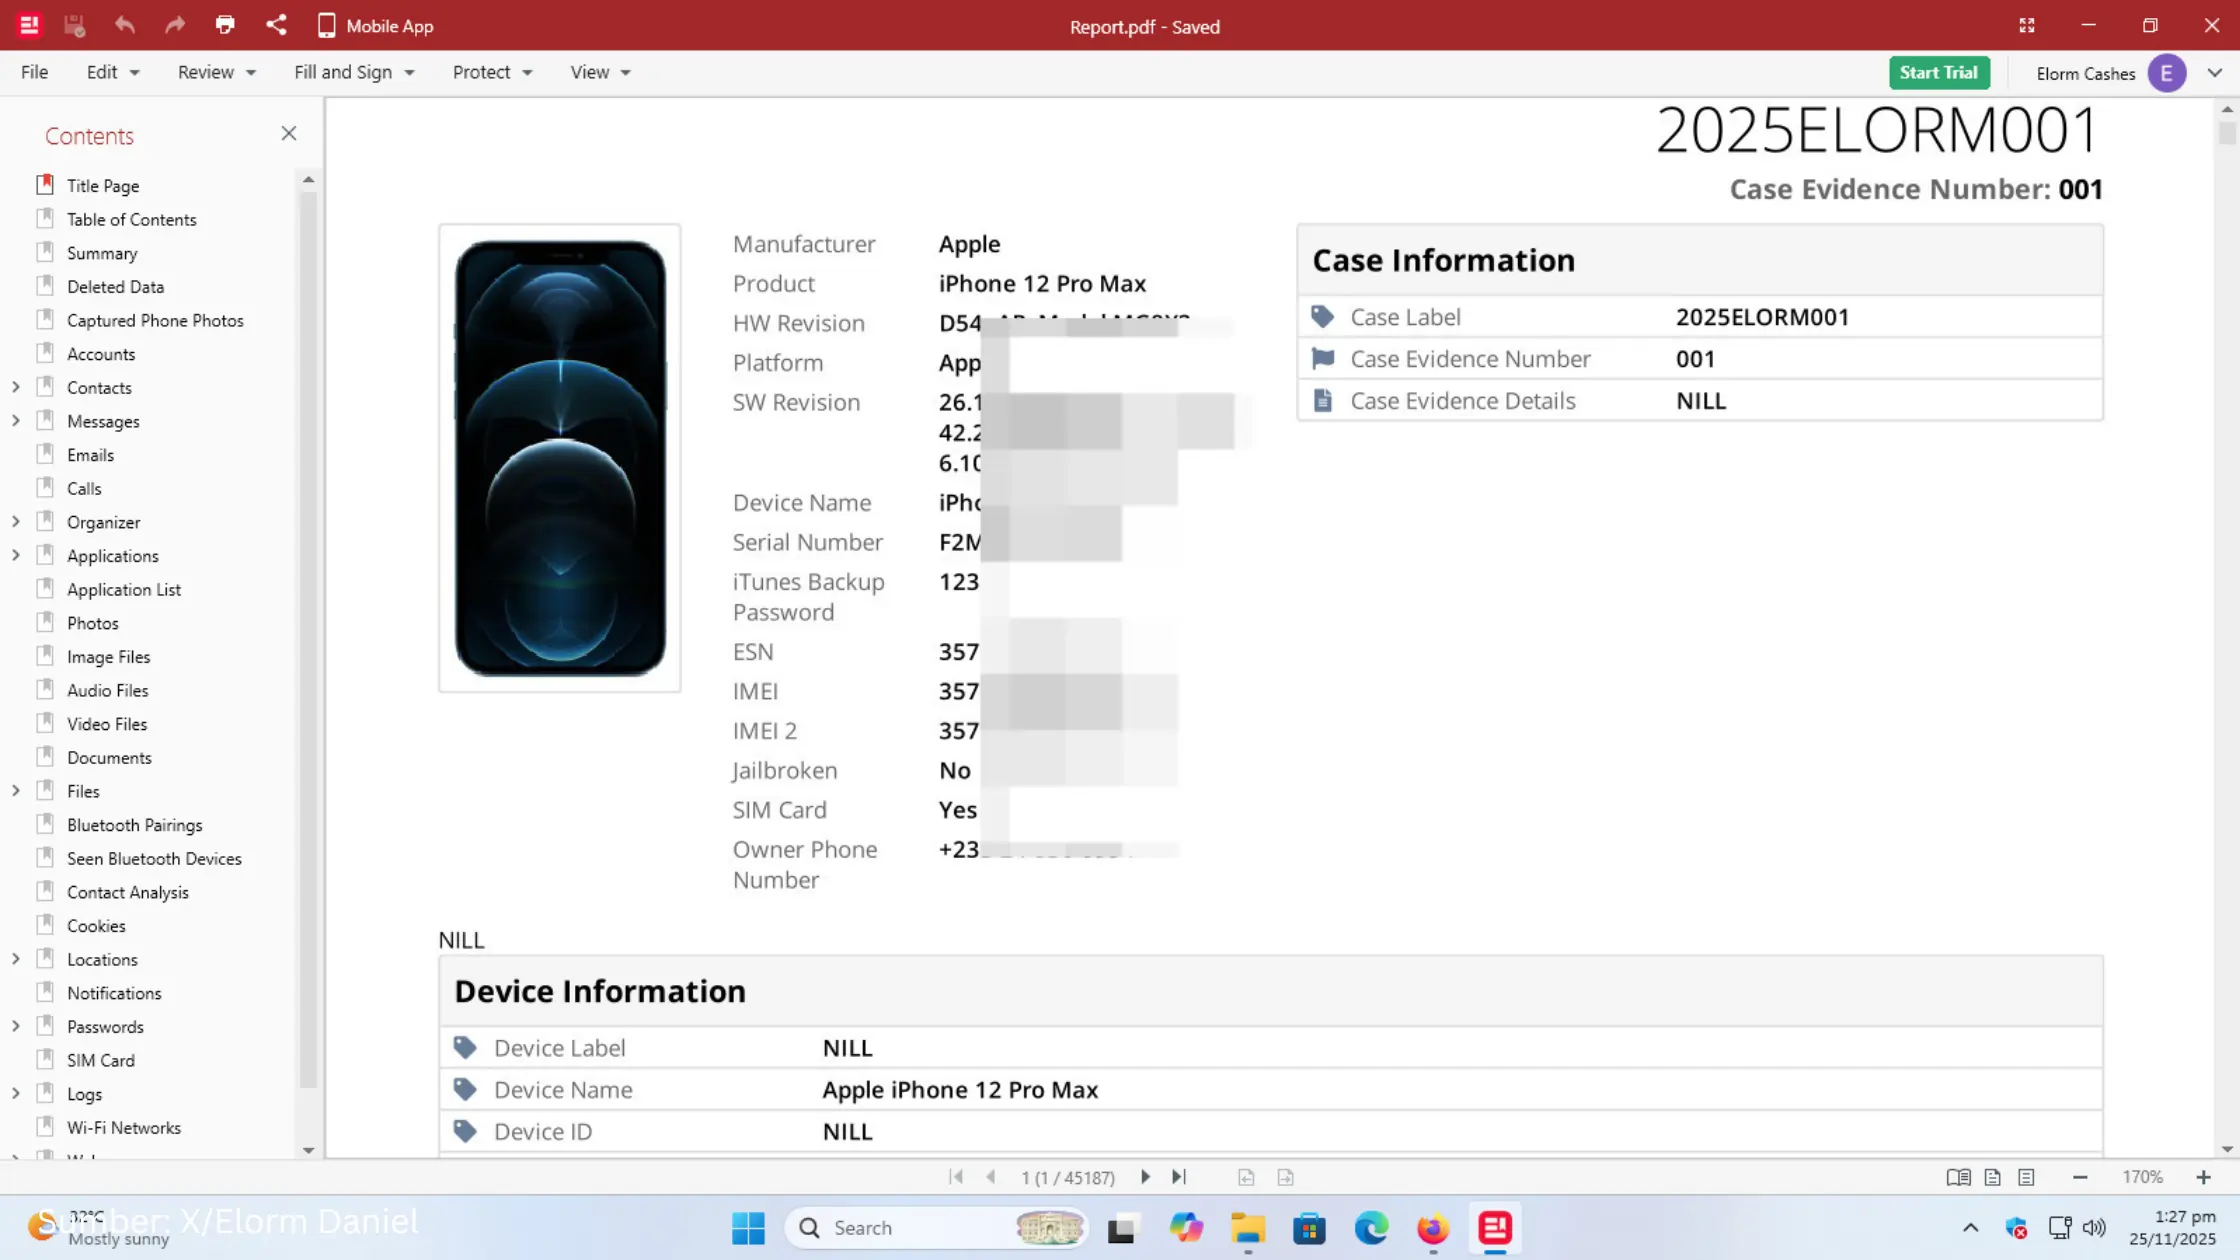The image size is (2240, 1260).
Task: Click the print icon in title bar
Action: (225, 25)
